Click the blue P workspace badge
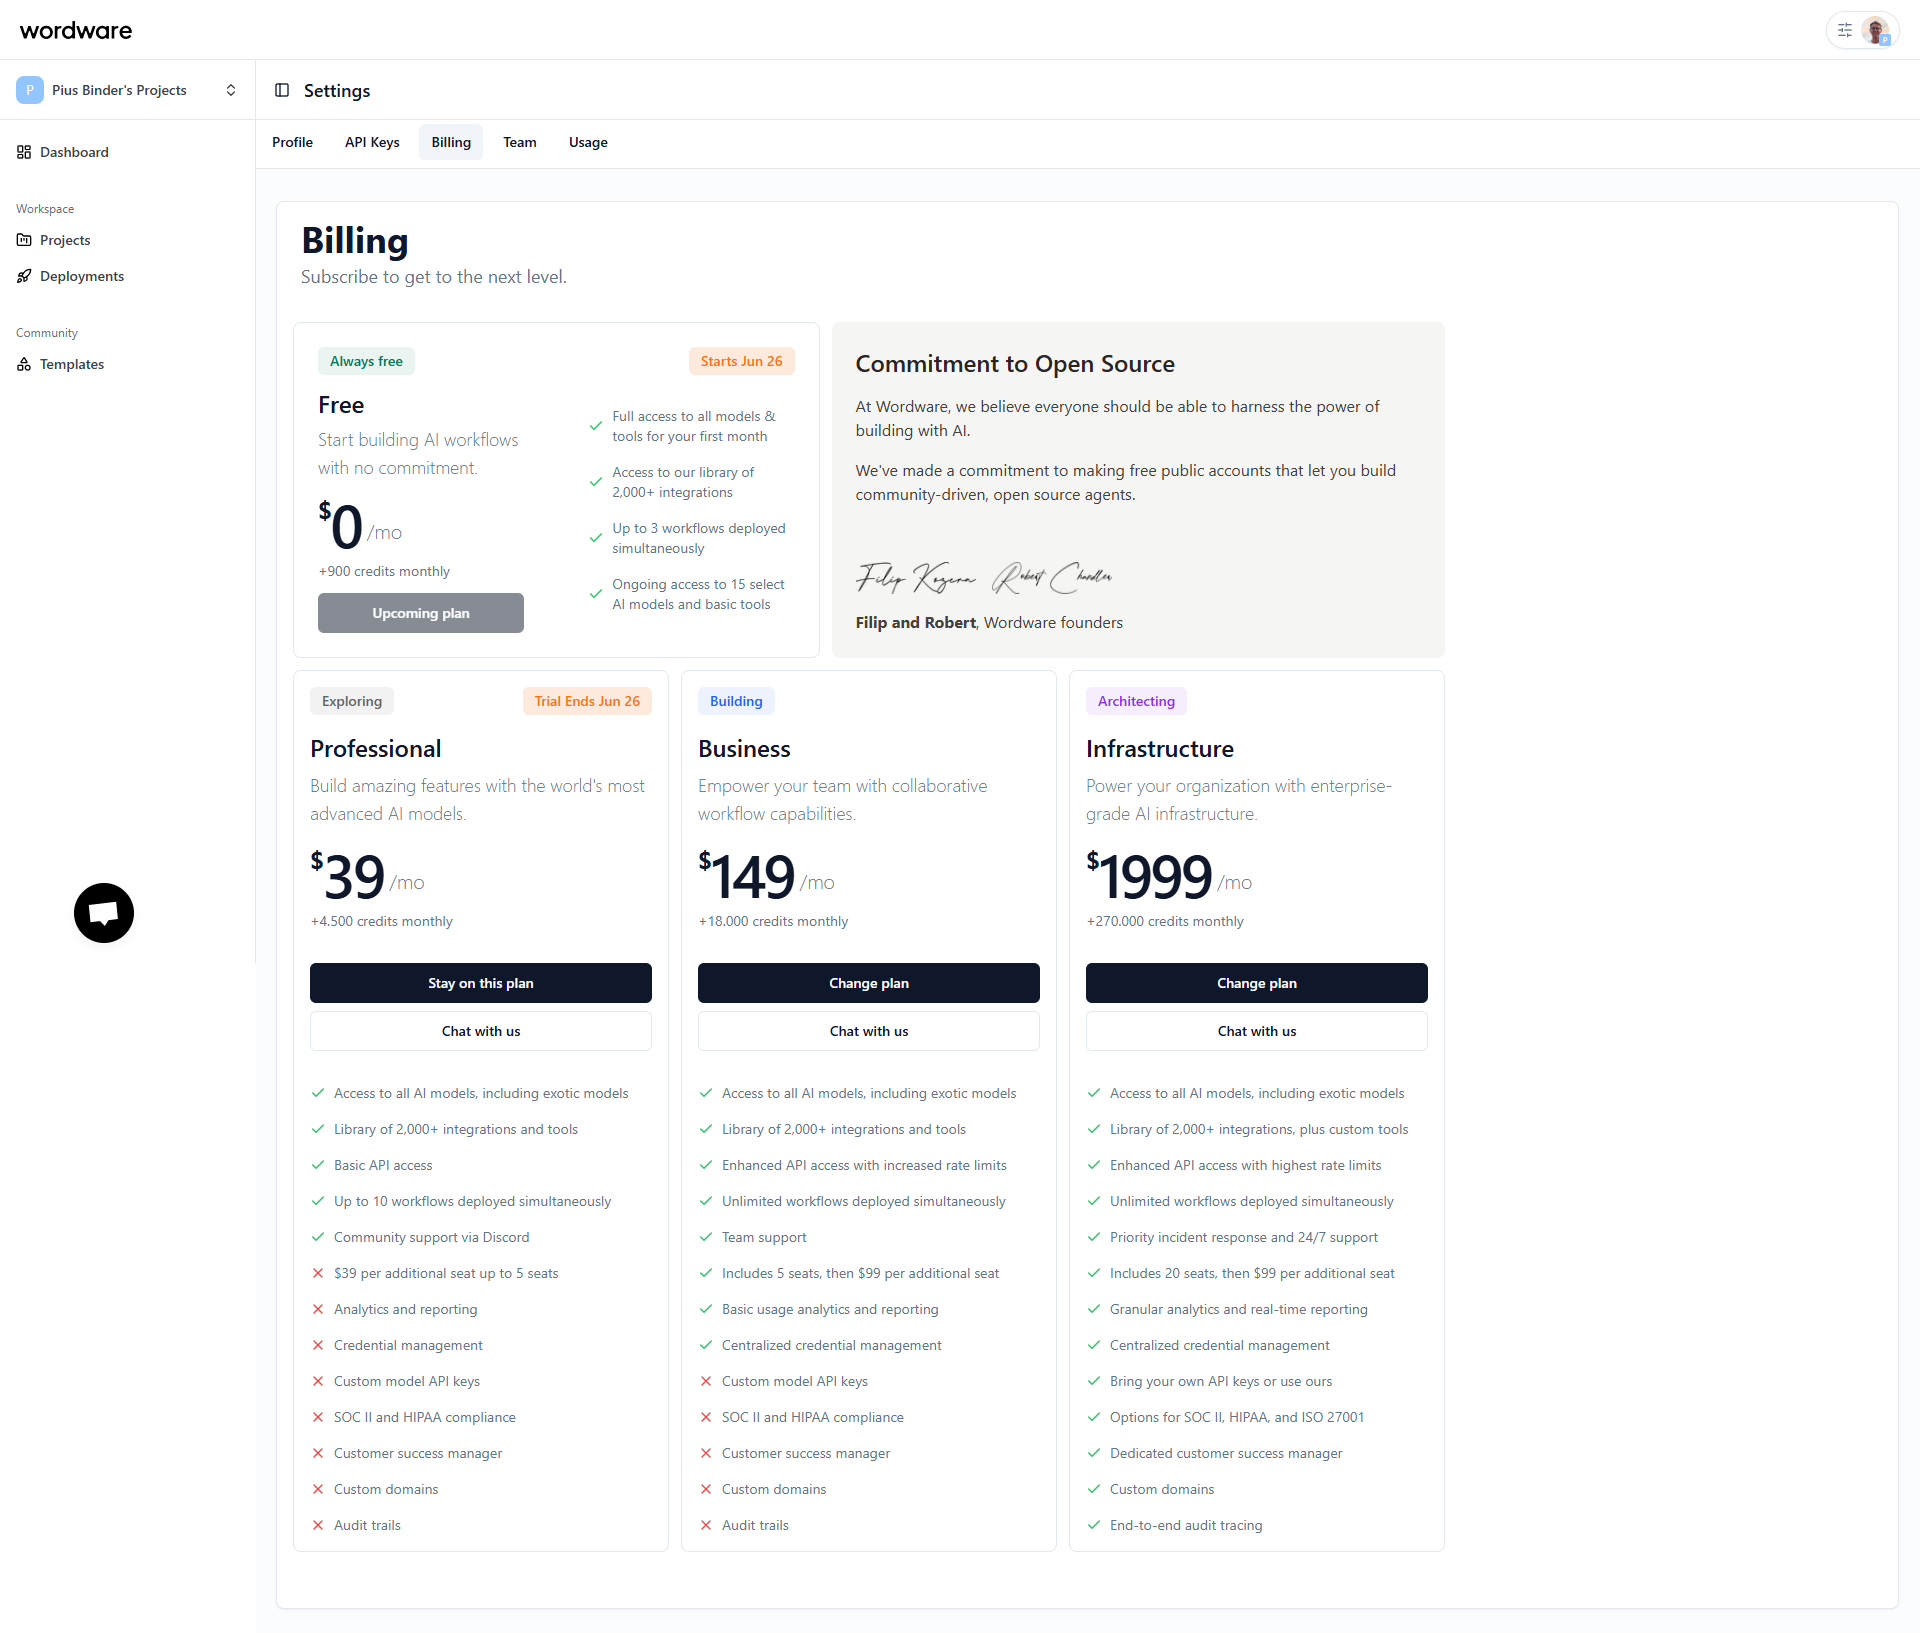 pyautogui.click(x=30, y=90)
